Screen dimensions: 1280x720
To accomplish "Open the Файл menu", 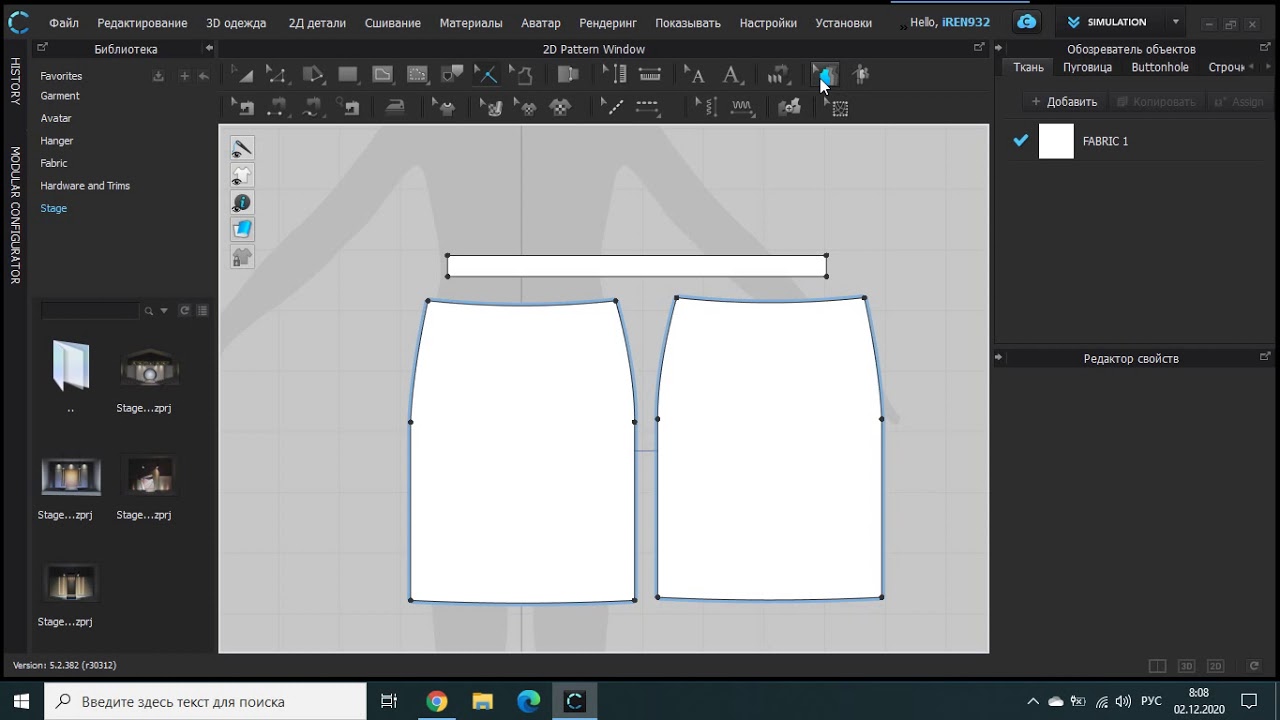I will pyautogui.click(x=64, y=22).
